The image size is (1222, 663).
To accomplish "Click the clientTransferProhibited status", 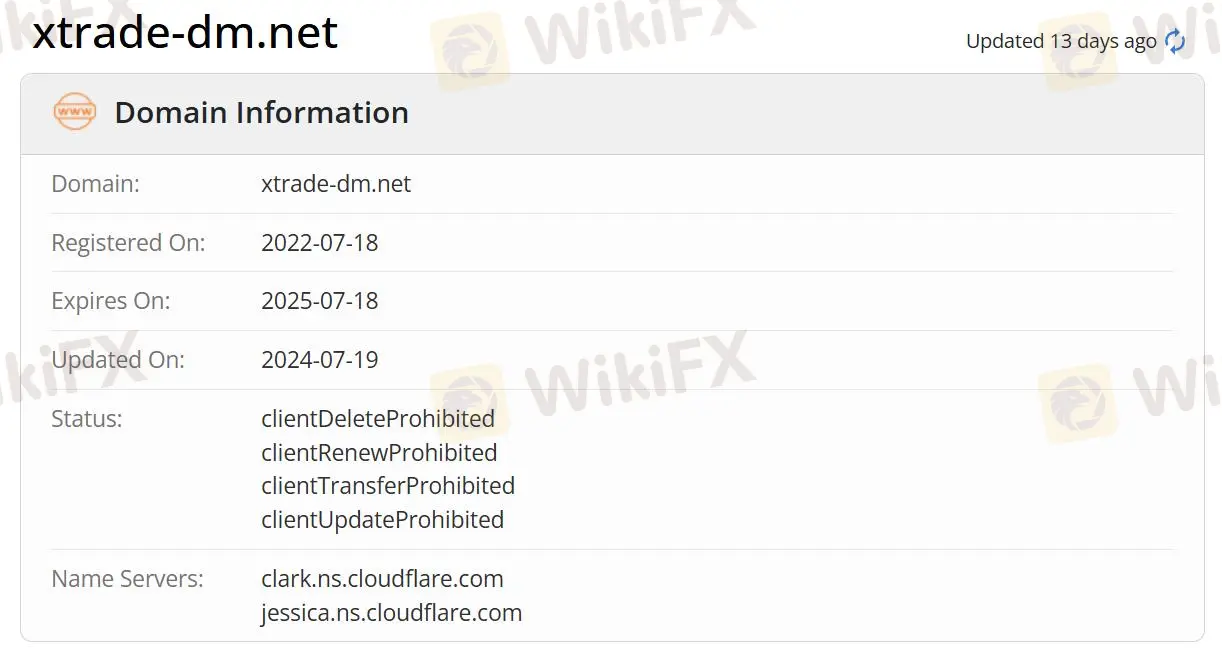I will coord(388,486).
